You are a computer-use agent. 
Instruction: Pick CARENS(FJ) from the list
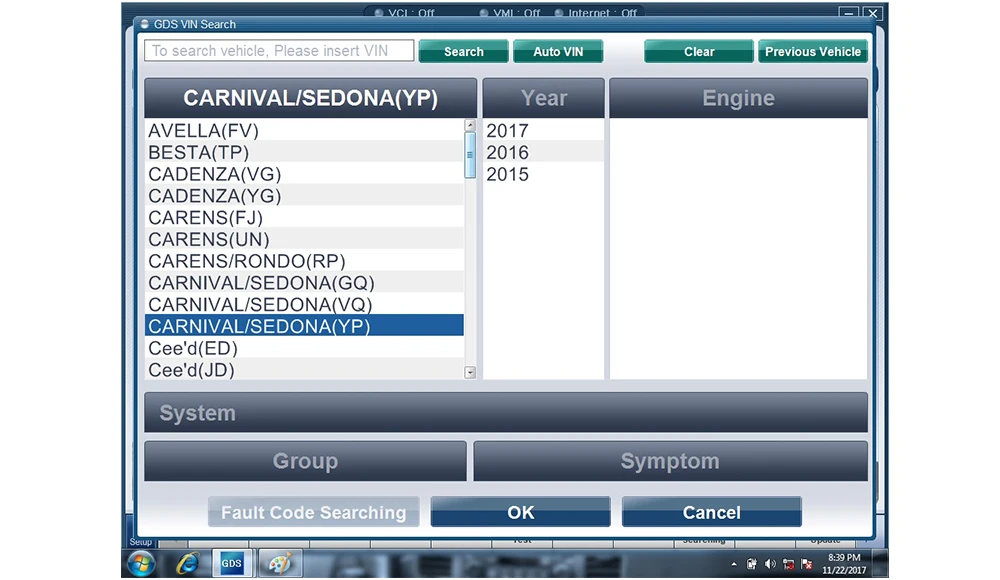304,217
